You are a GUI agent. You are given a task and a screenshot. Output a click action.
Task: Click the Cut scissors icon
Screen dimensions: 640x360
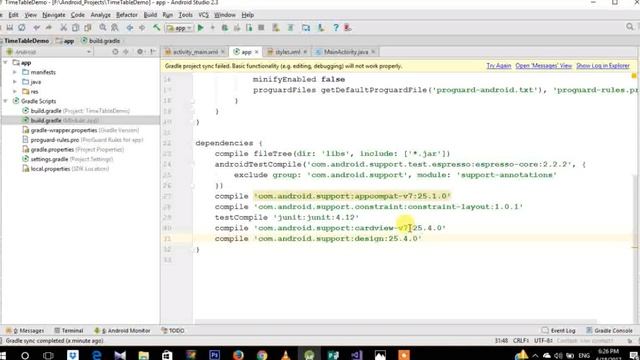[63, 28]
